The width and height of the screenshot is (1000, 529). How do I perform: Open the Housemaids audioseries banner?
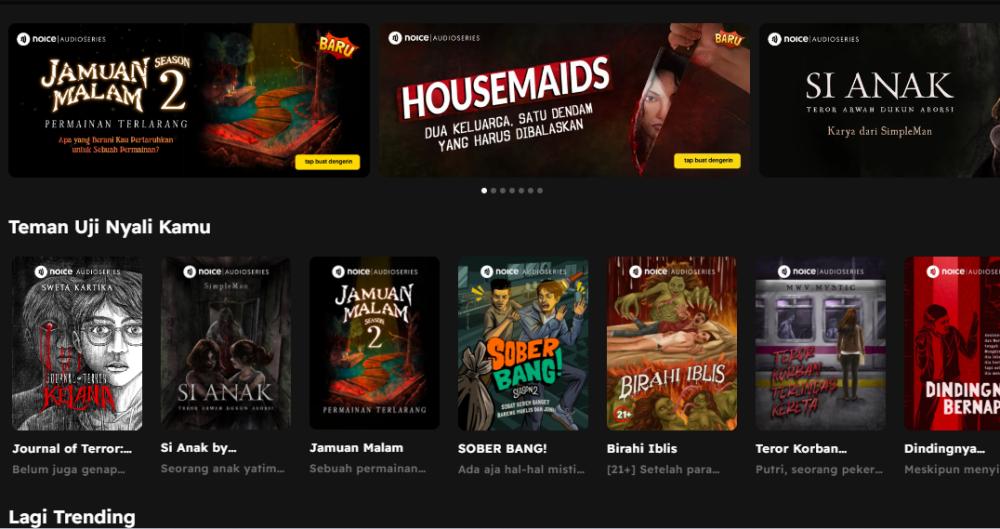[564, 100]
